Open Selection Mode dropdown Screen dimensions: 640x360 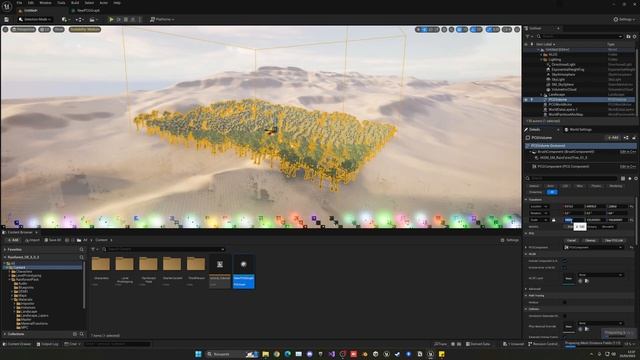(x=35, y=19)
